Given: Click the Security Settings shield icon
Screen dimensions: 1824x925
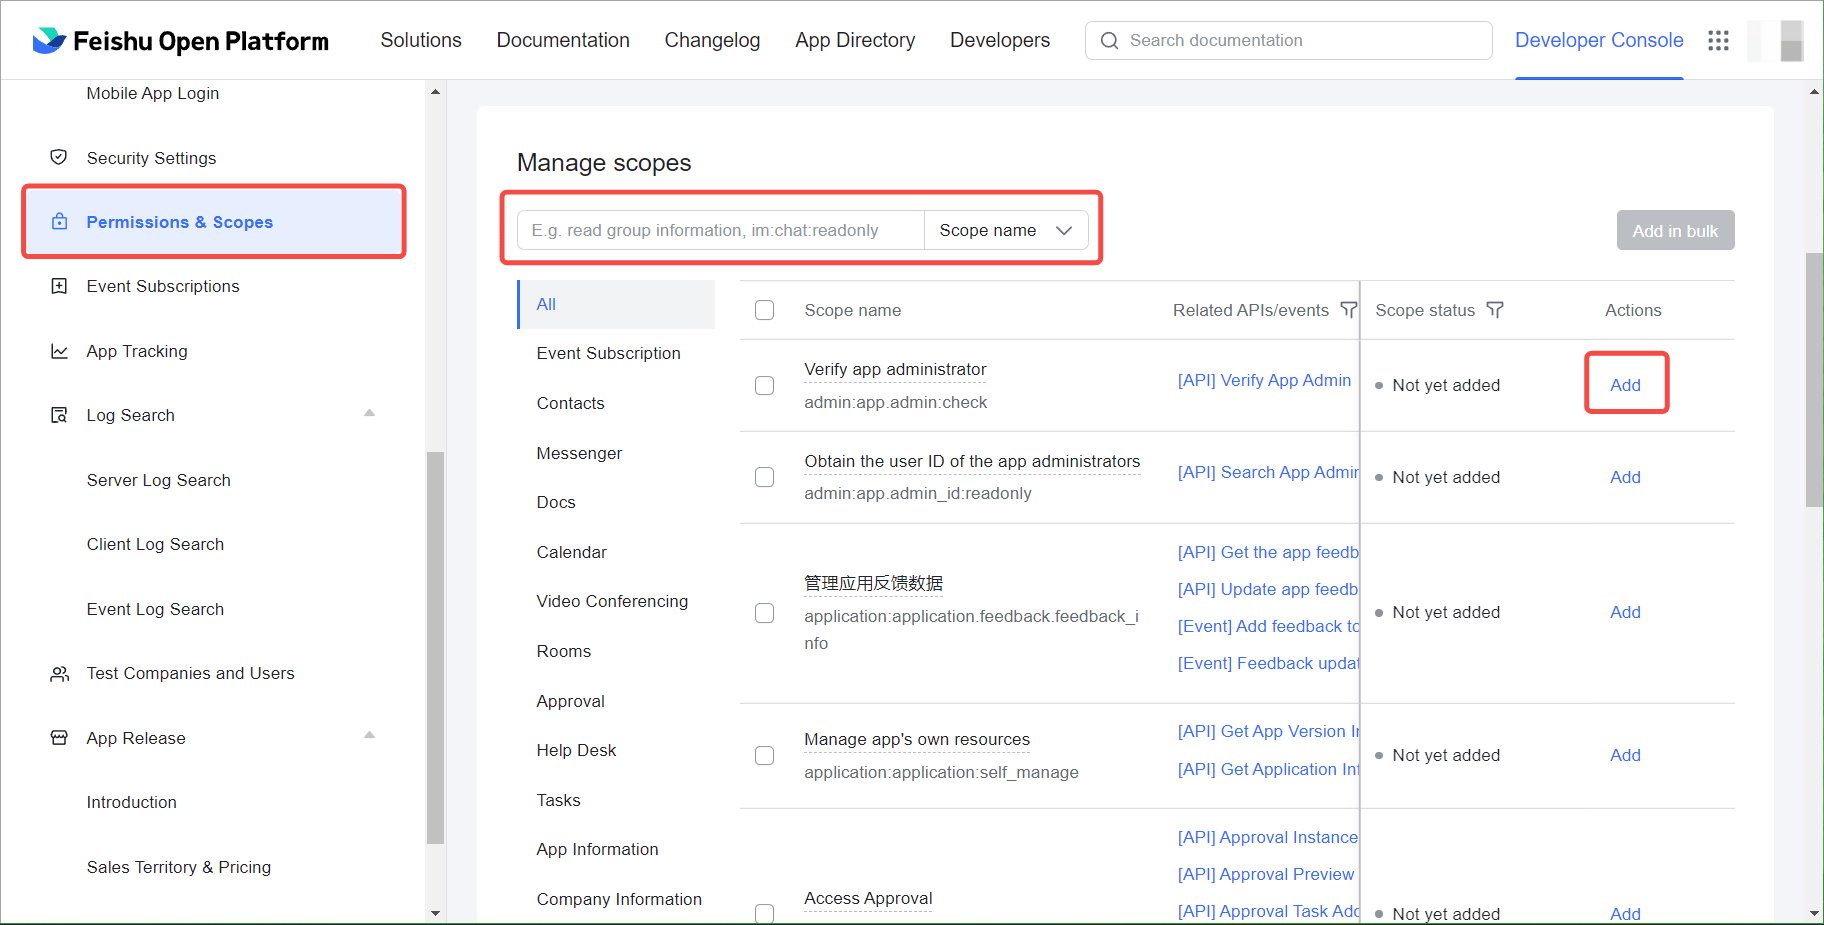Looking at the screenshot, I should pos(59,158).
